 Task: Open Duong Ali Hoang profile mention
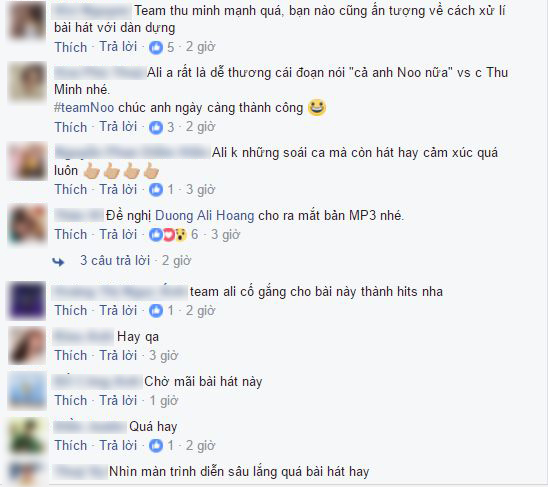point(204,215)
